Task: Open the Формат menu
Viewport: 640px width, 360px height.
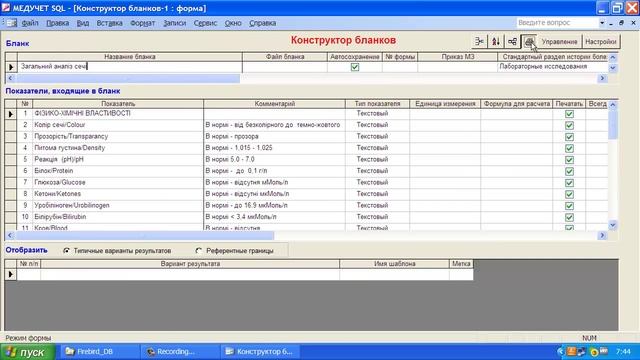Action: coord(142,23)
